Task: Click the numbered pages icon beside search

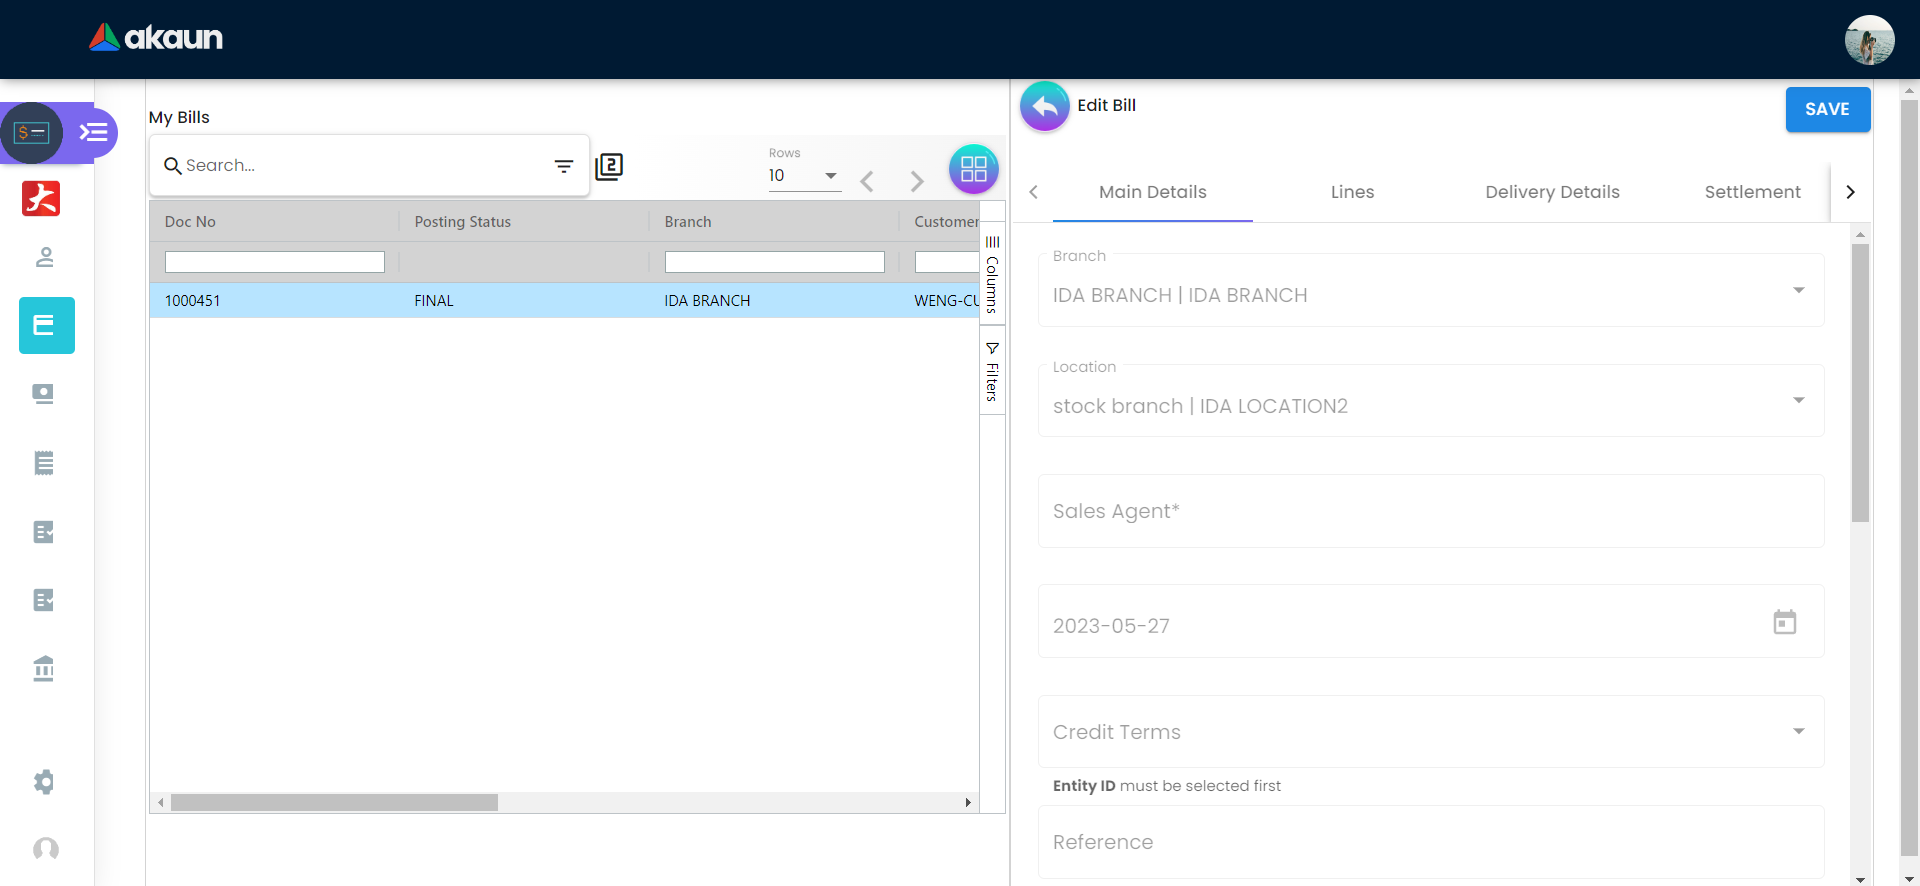Action: 609,166
